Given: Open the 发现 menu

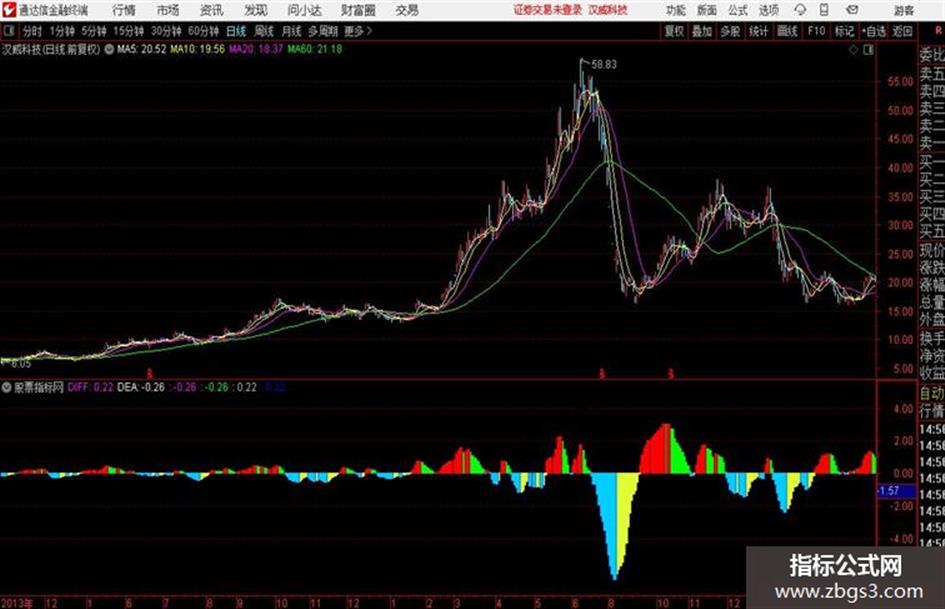Looking at the screenshot, I should pyautogui.click(x=256, y=10).
